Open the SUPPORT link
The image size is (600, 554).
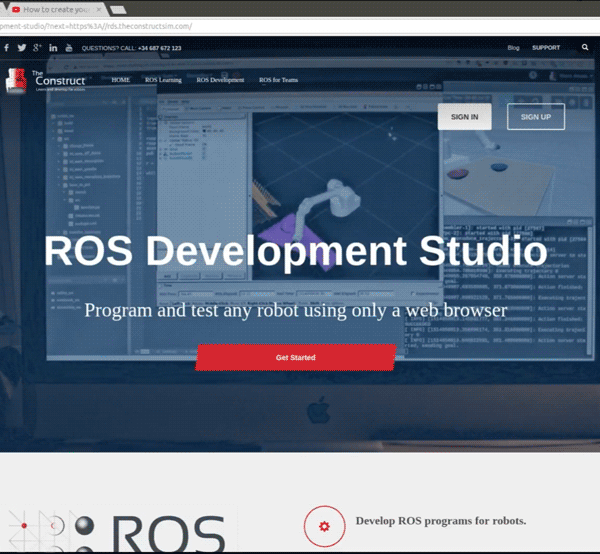[x=546, y=47]
